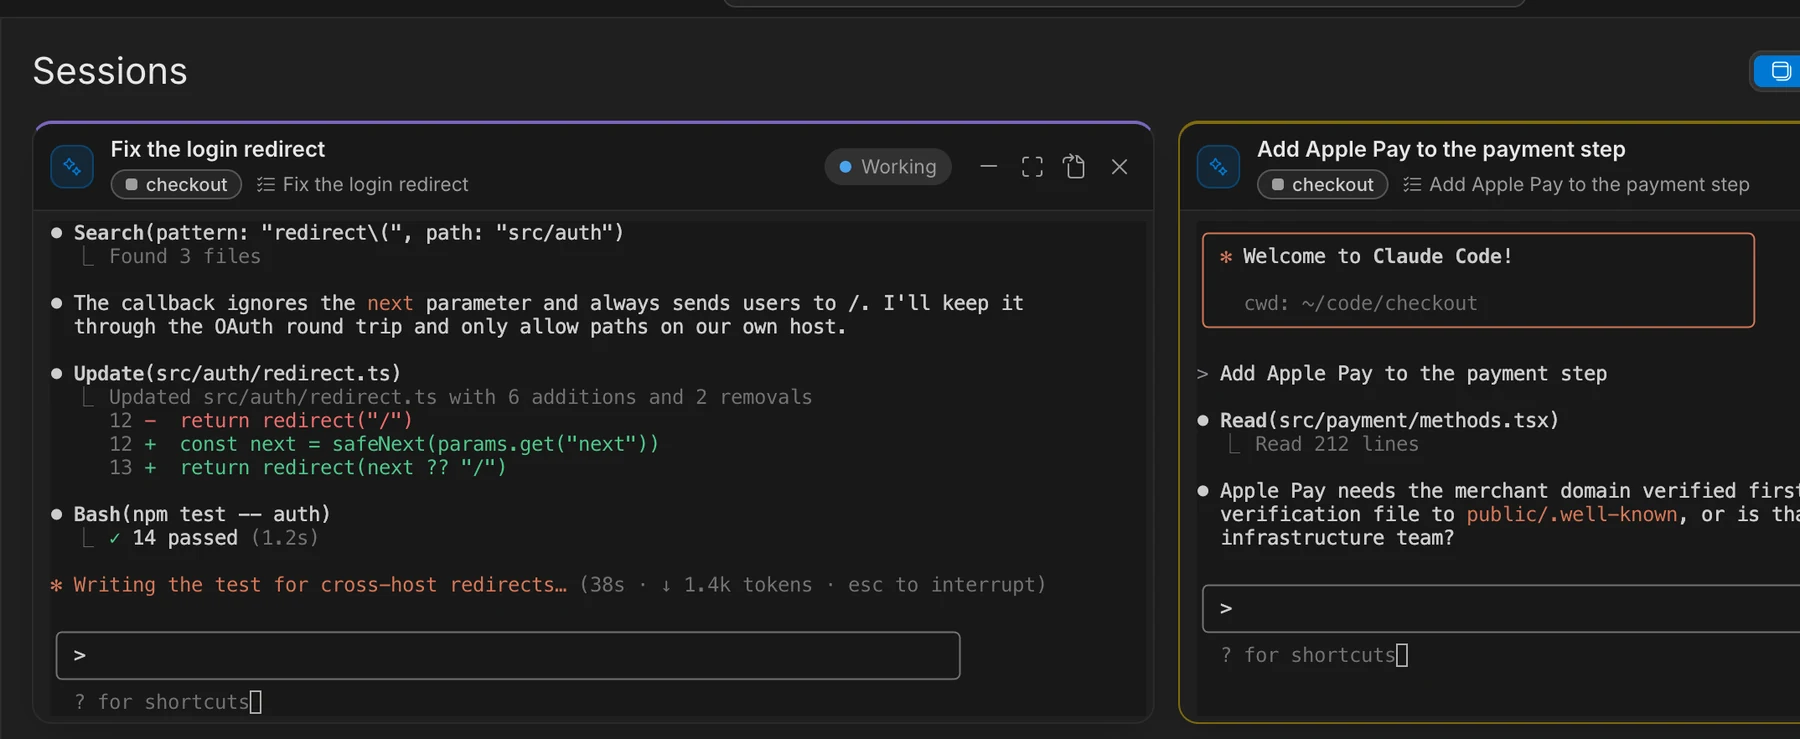Click removed line 'return redirect("/")'
The height and width of the screenshot is (739, 1800).
[296, 421]
